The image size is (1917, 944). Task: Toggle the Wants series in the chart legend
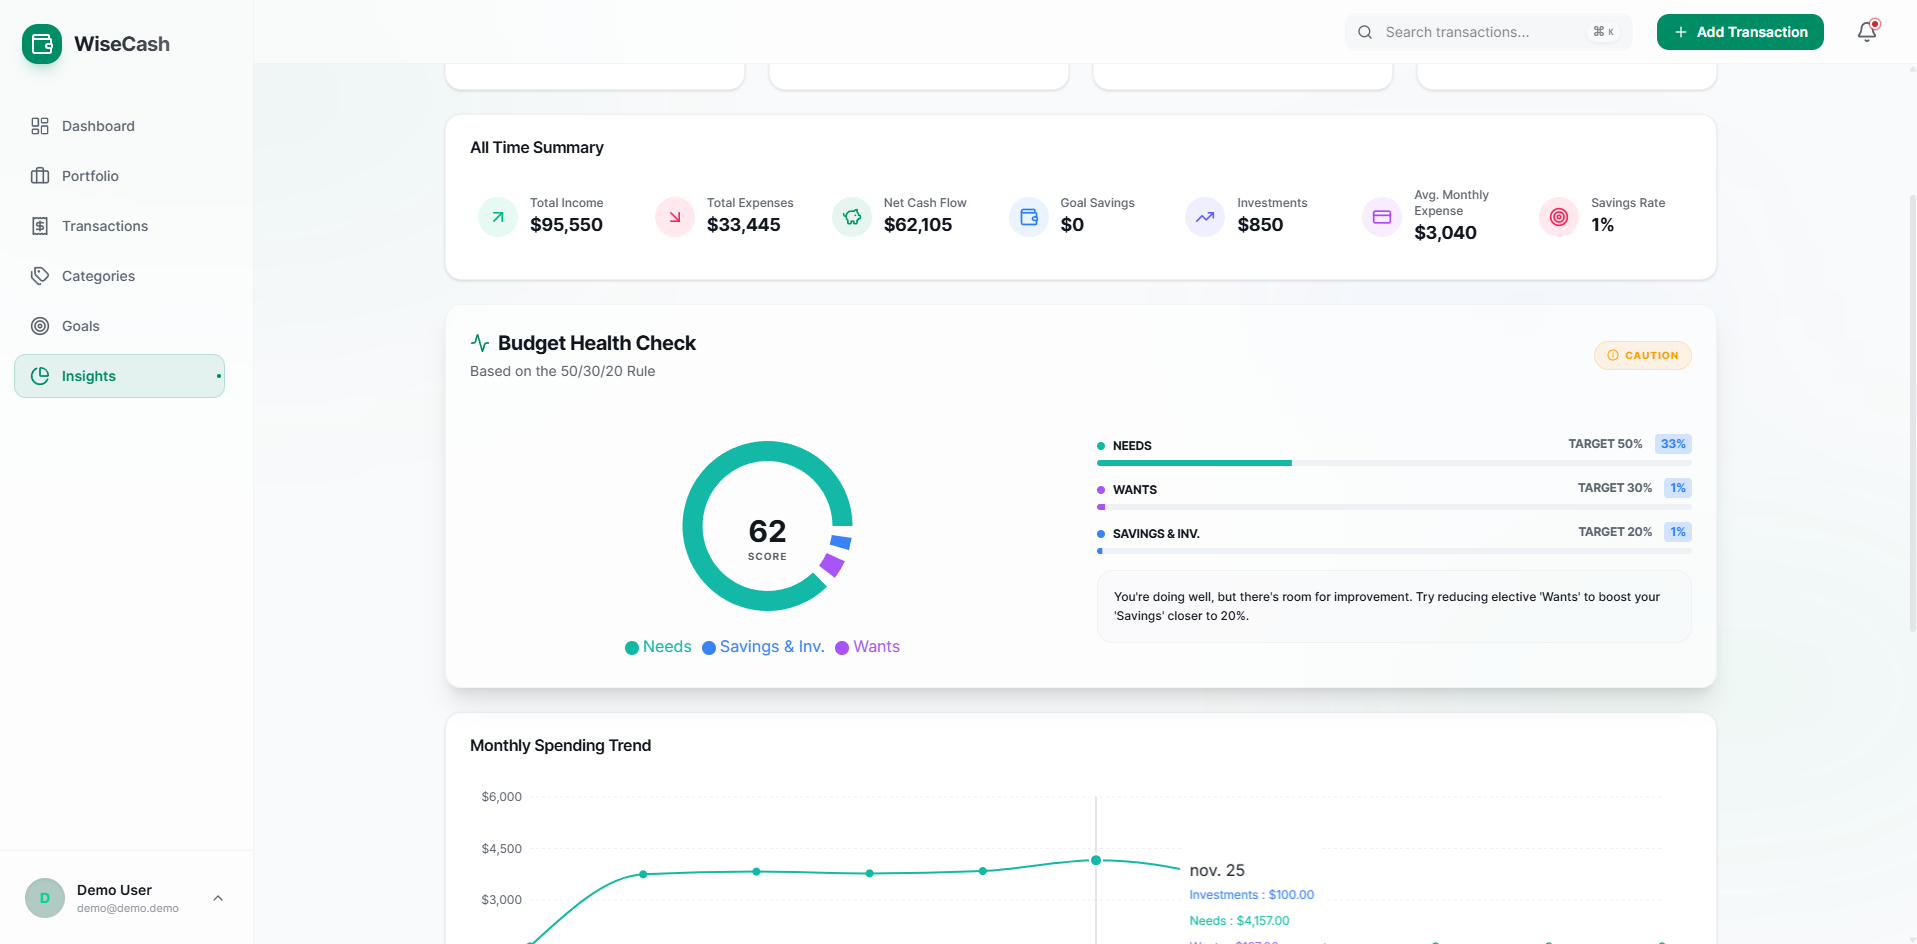tap(867, 647)
